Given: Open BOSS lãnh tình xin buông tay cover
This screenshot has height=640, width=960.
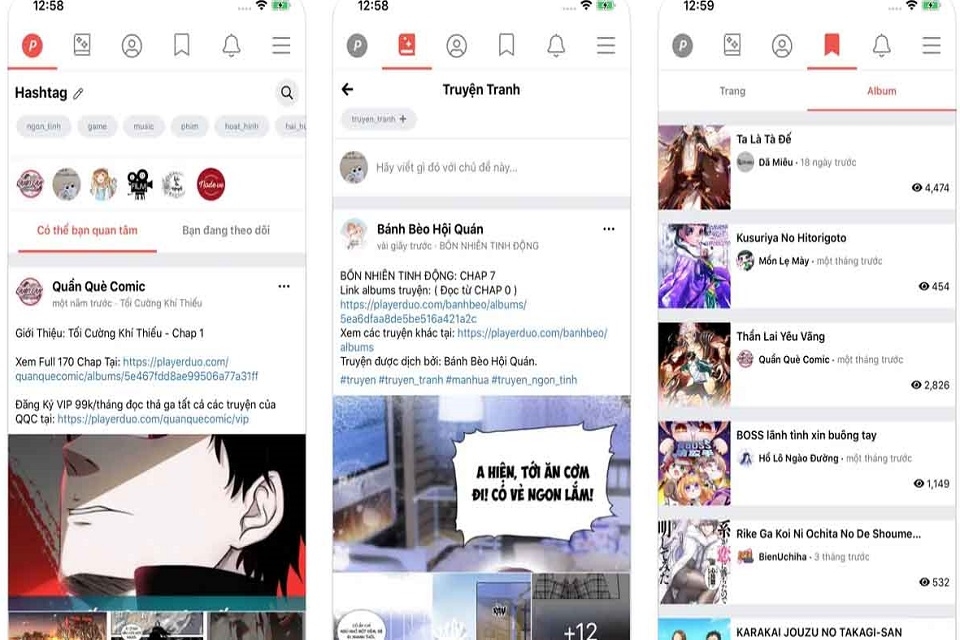Looking at the screenshot, I should click(694, 463).
